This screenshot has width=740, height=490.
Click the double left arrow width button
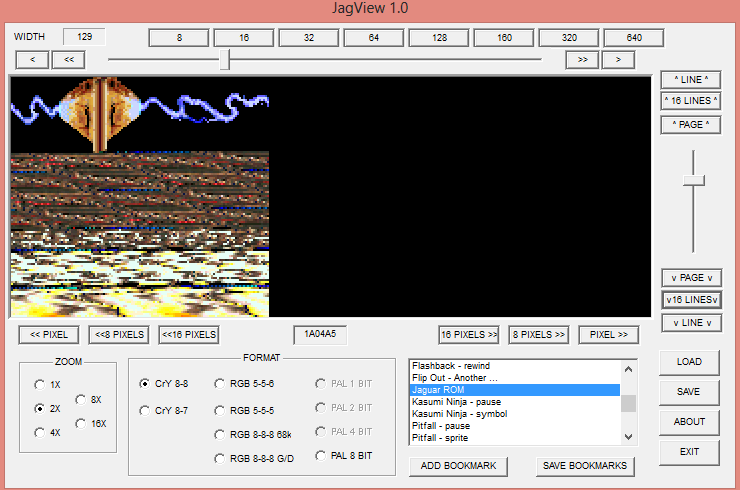click(69, 60)
